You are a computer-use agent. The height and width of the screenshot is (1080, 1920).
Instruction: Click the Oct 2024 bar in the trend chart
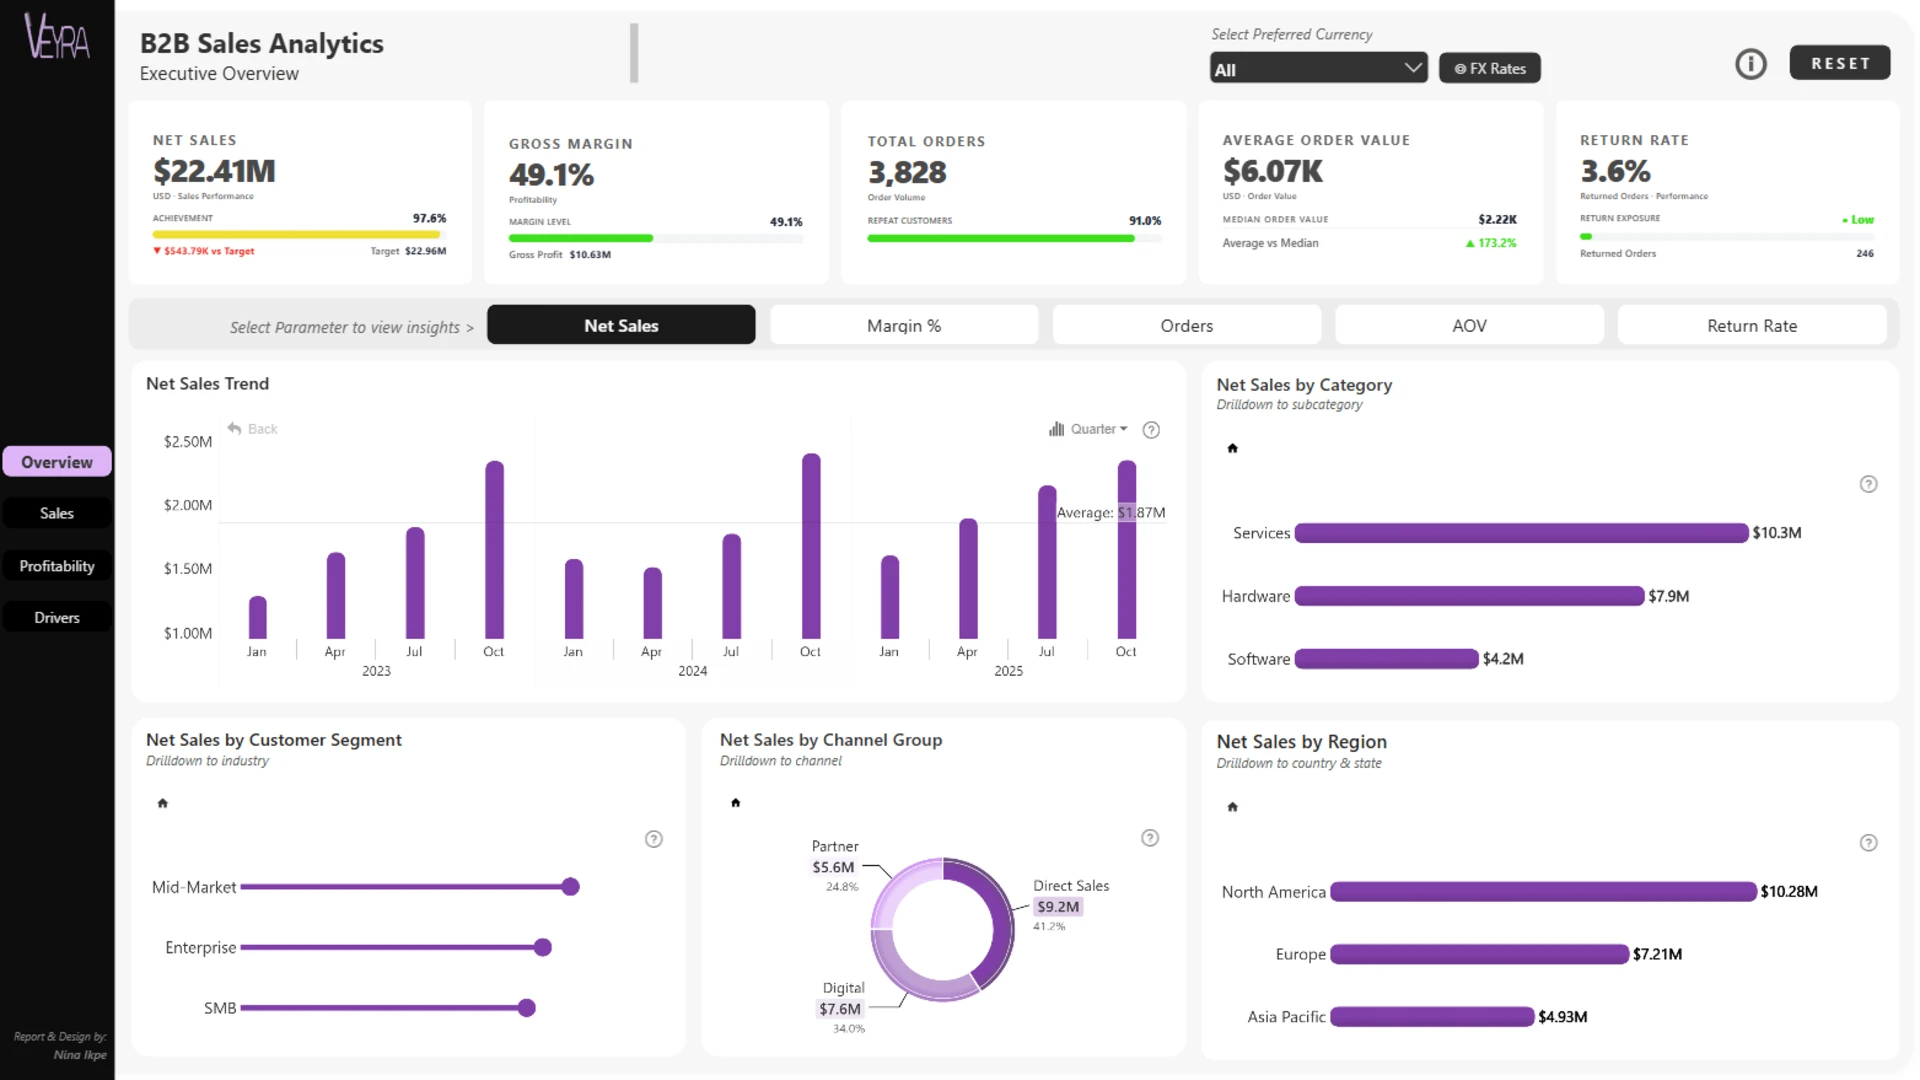811,546
